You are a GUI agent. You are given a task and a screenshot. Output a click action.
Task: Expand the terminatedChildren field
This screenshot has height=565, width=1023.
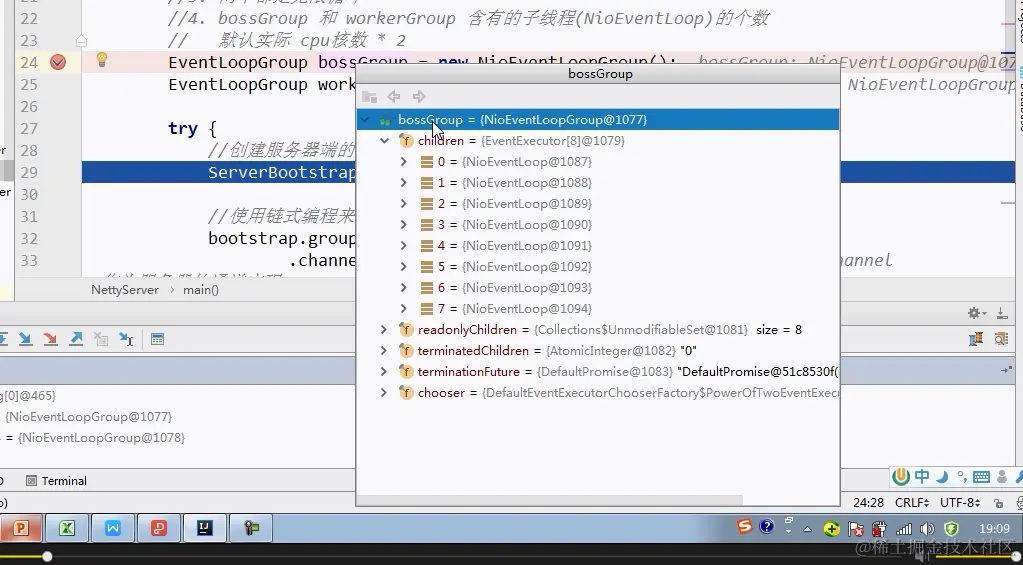pyautogui.click(x=384, y=350)
